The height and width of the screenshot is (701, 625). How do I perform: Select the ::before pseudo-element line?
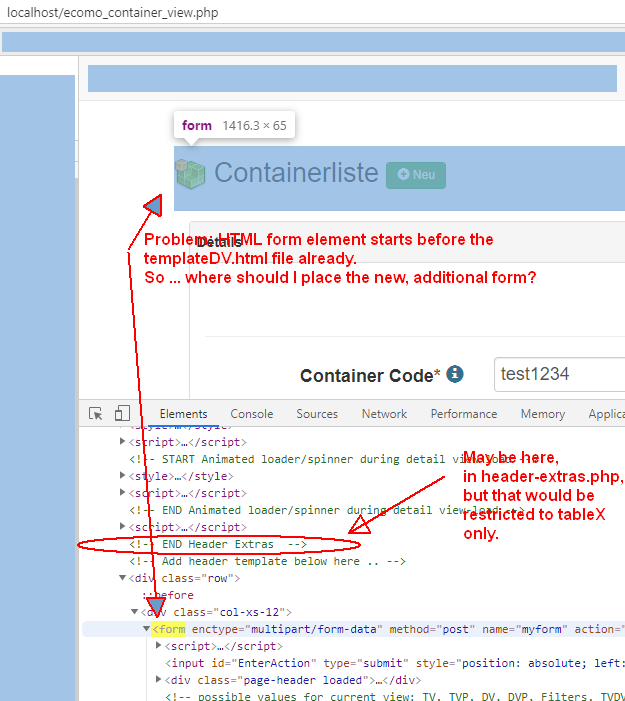tap(168, 595)
